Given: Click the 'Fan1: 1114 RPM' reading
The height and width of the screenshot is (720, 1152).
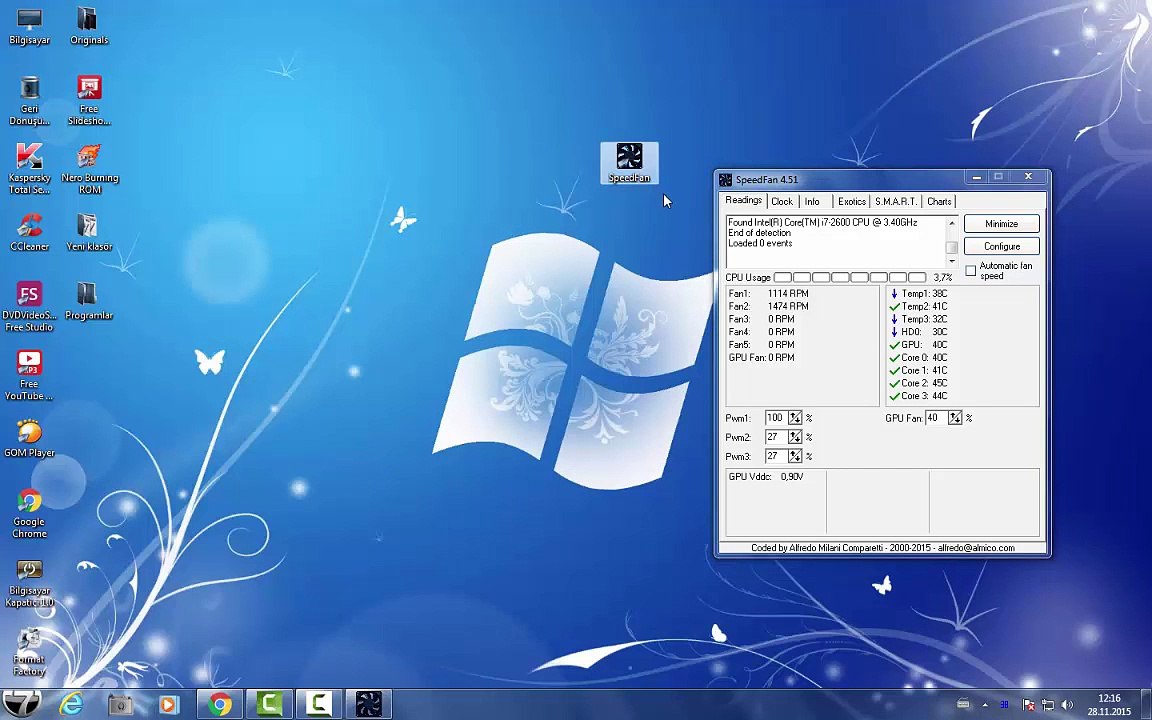Looking at the screenshot, I should click(x=768, y=294).
